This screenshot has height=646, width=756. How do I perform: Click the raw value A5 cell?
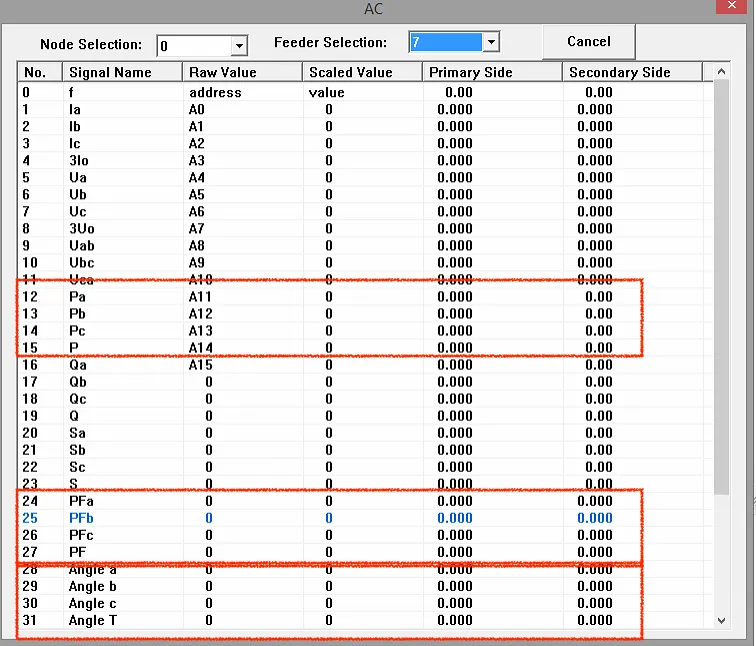197,194
